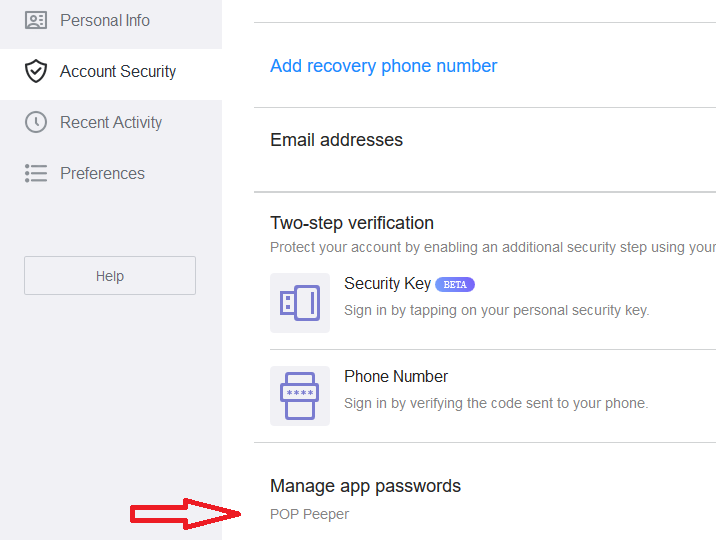Click Add recovery phone number link
The height and width of the screenshot is (540, 716).
pyautogui.click(x=383, y=66)
